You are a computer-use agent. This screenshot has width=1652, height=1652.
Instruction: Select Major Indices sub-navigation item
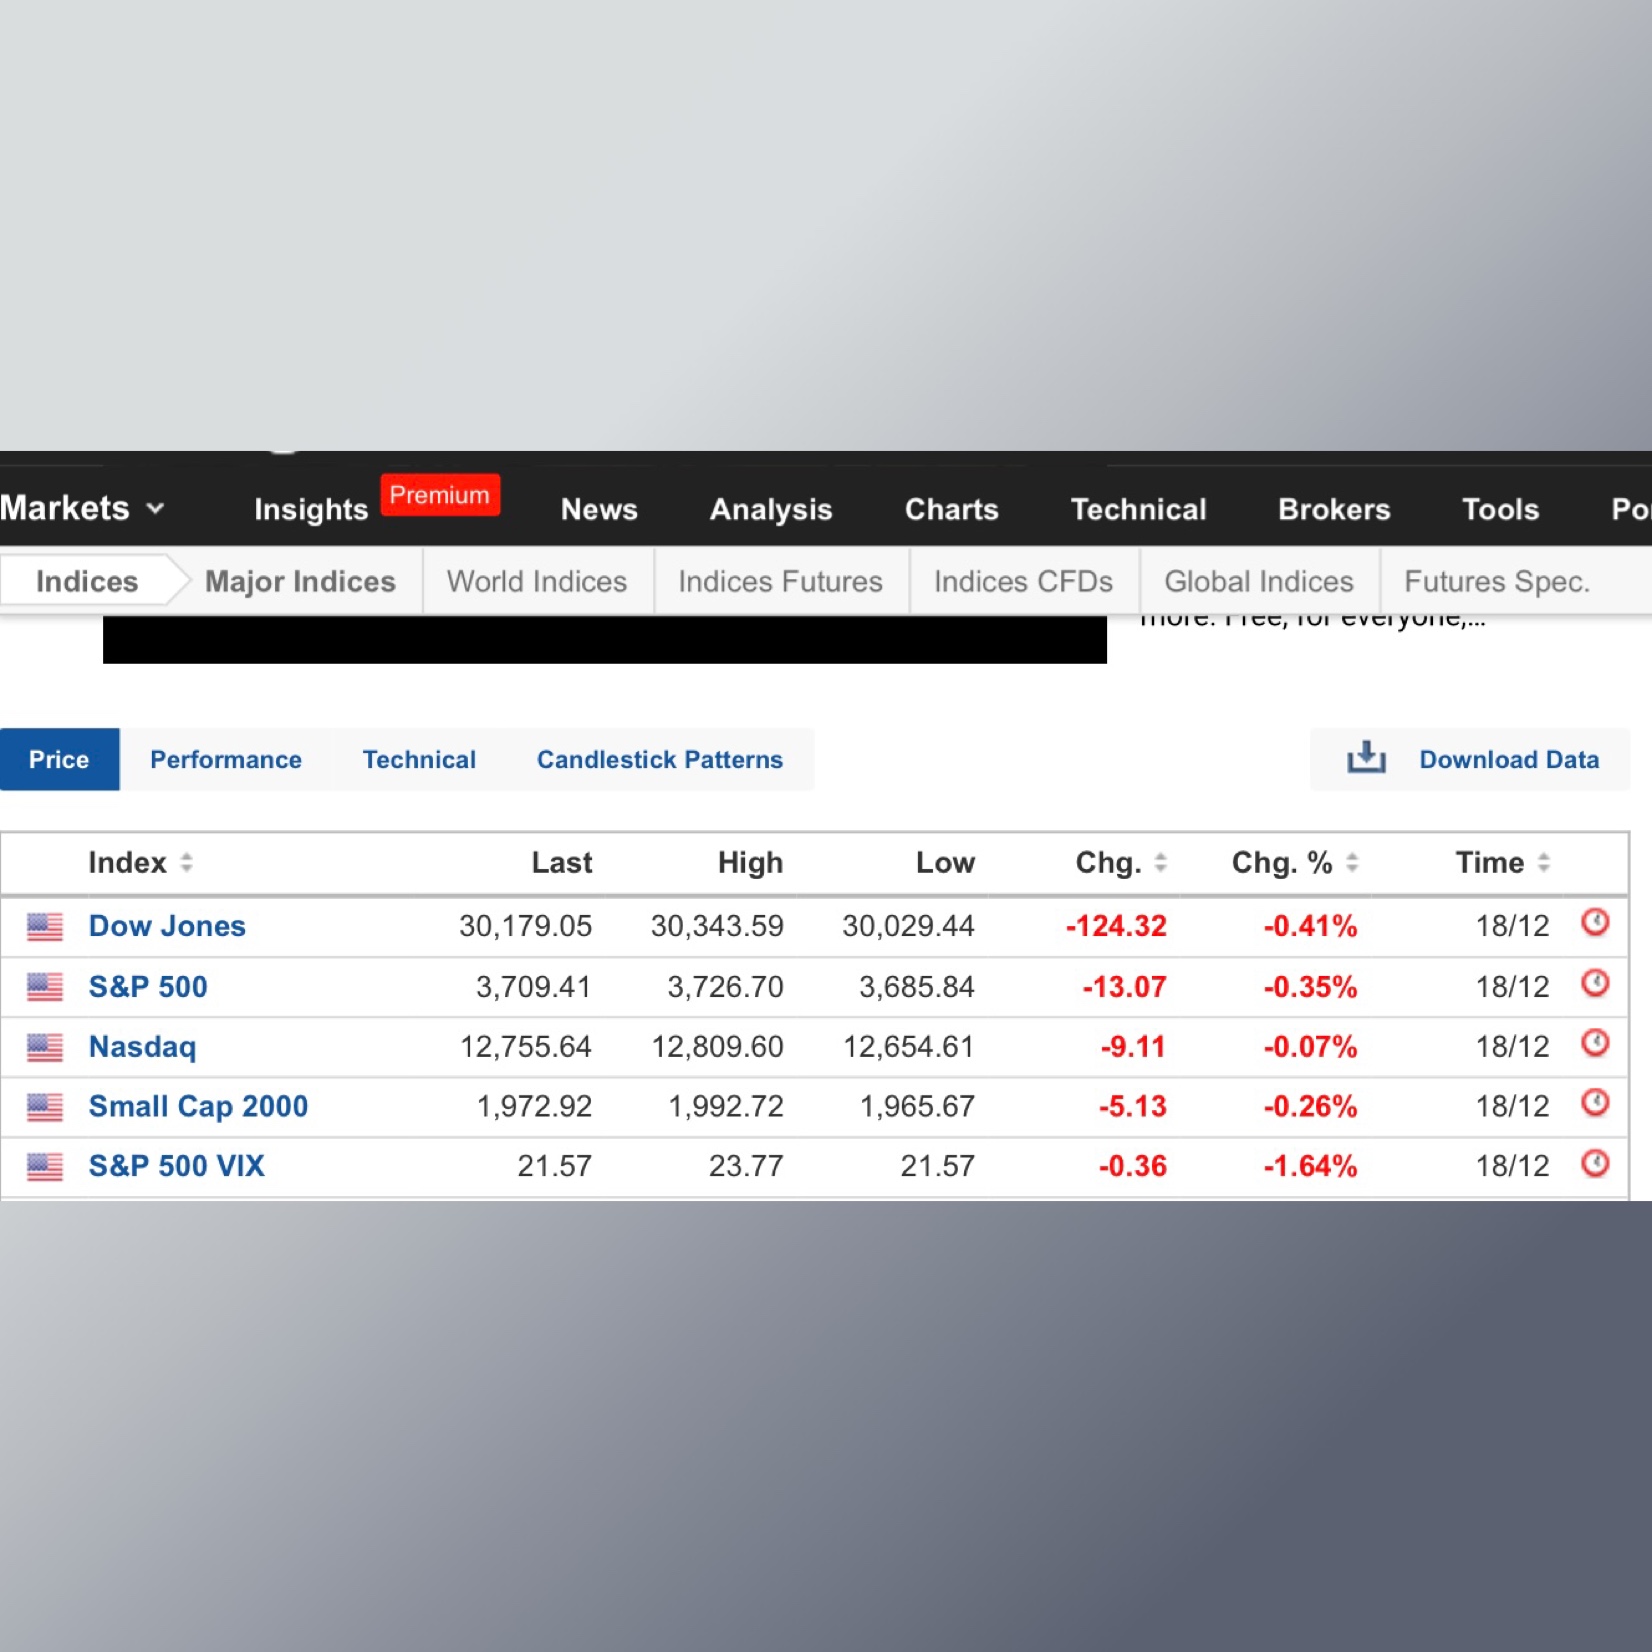tap(300, 581)
